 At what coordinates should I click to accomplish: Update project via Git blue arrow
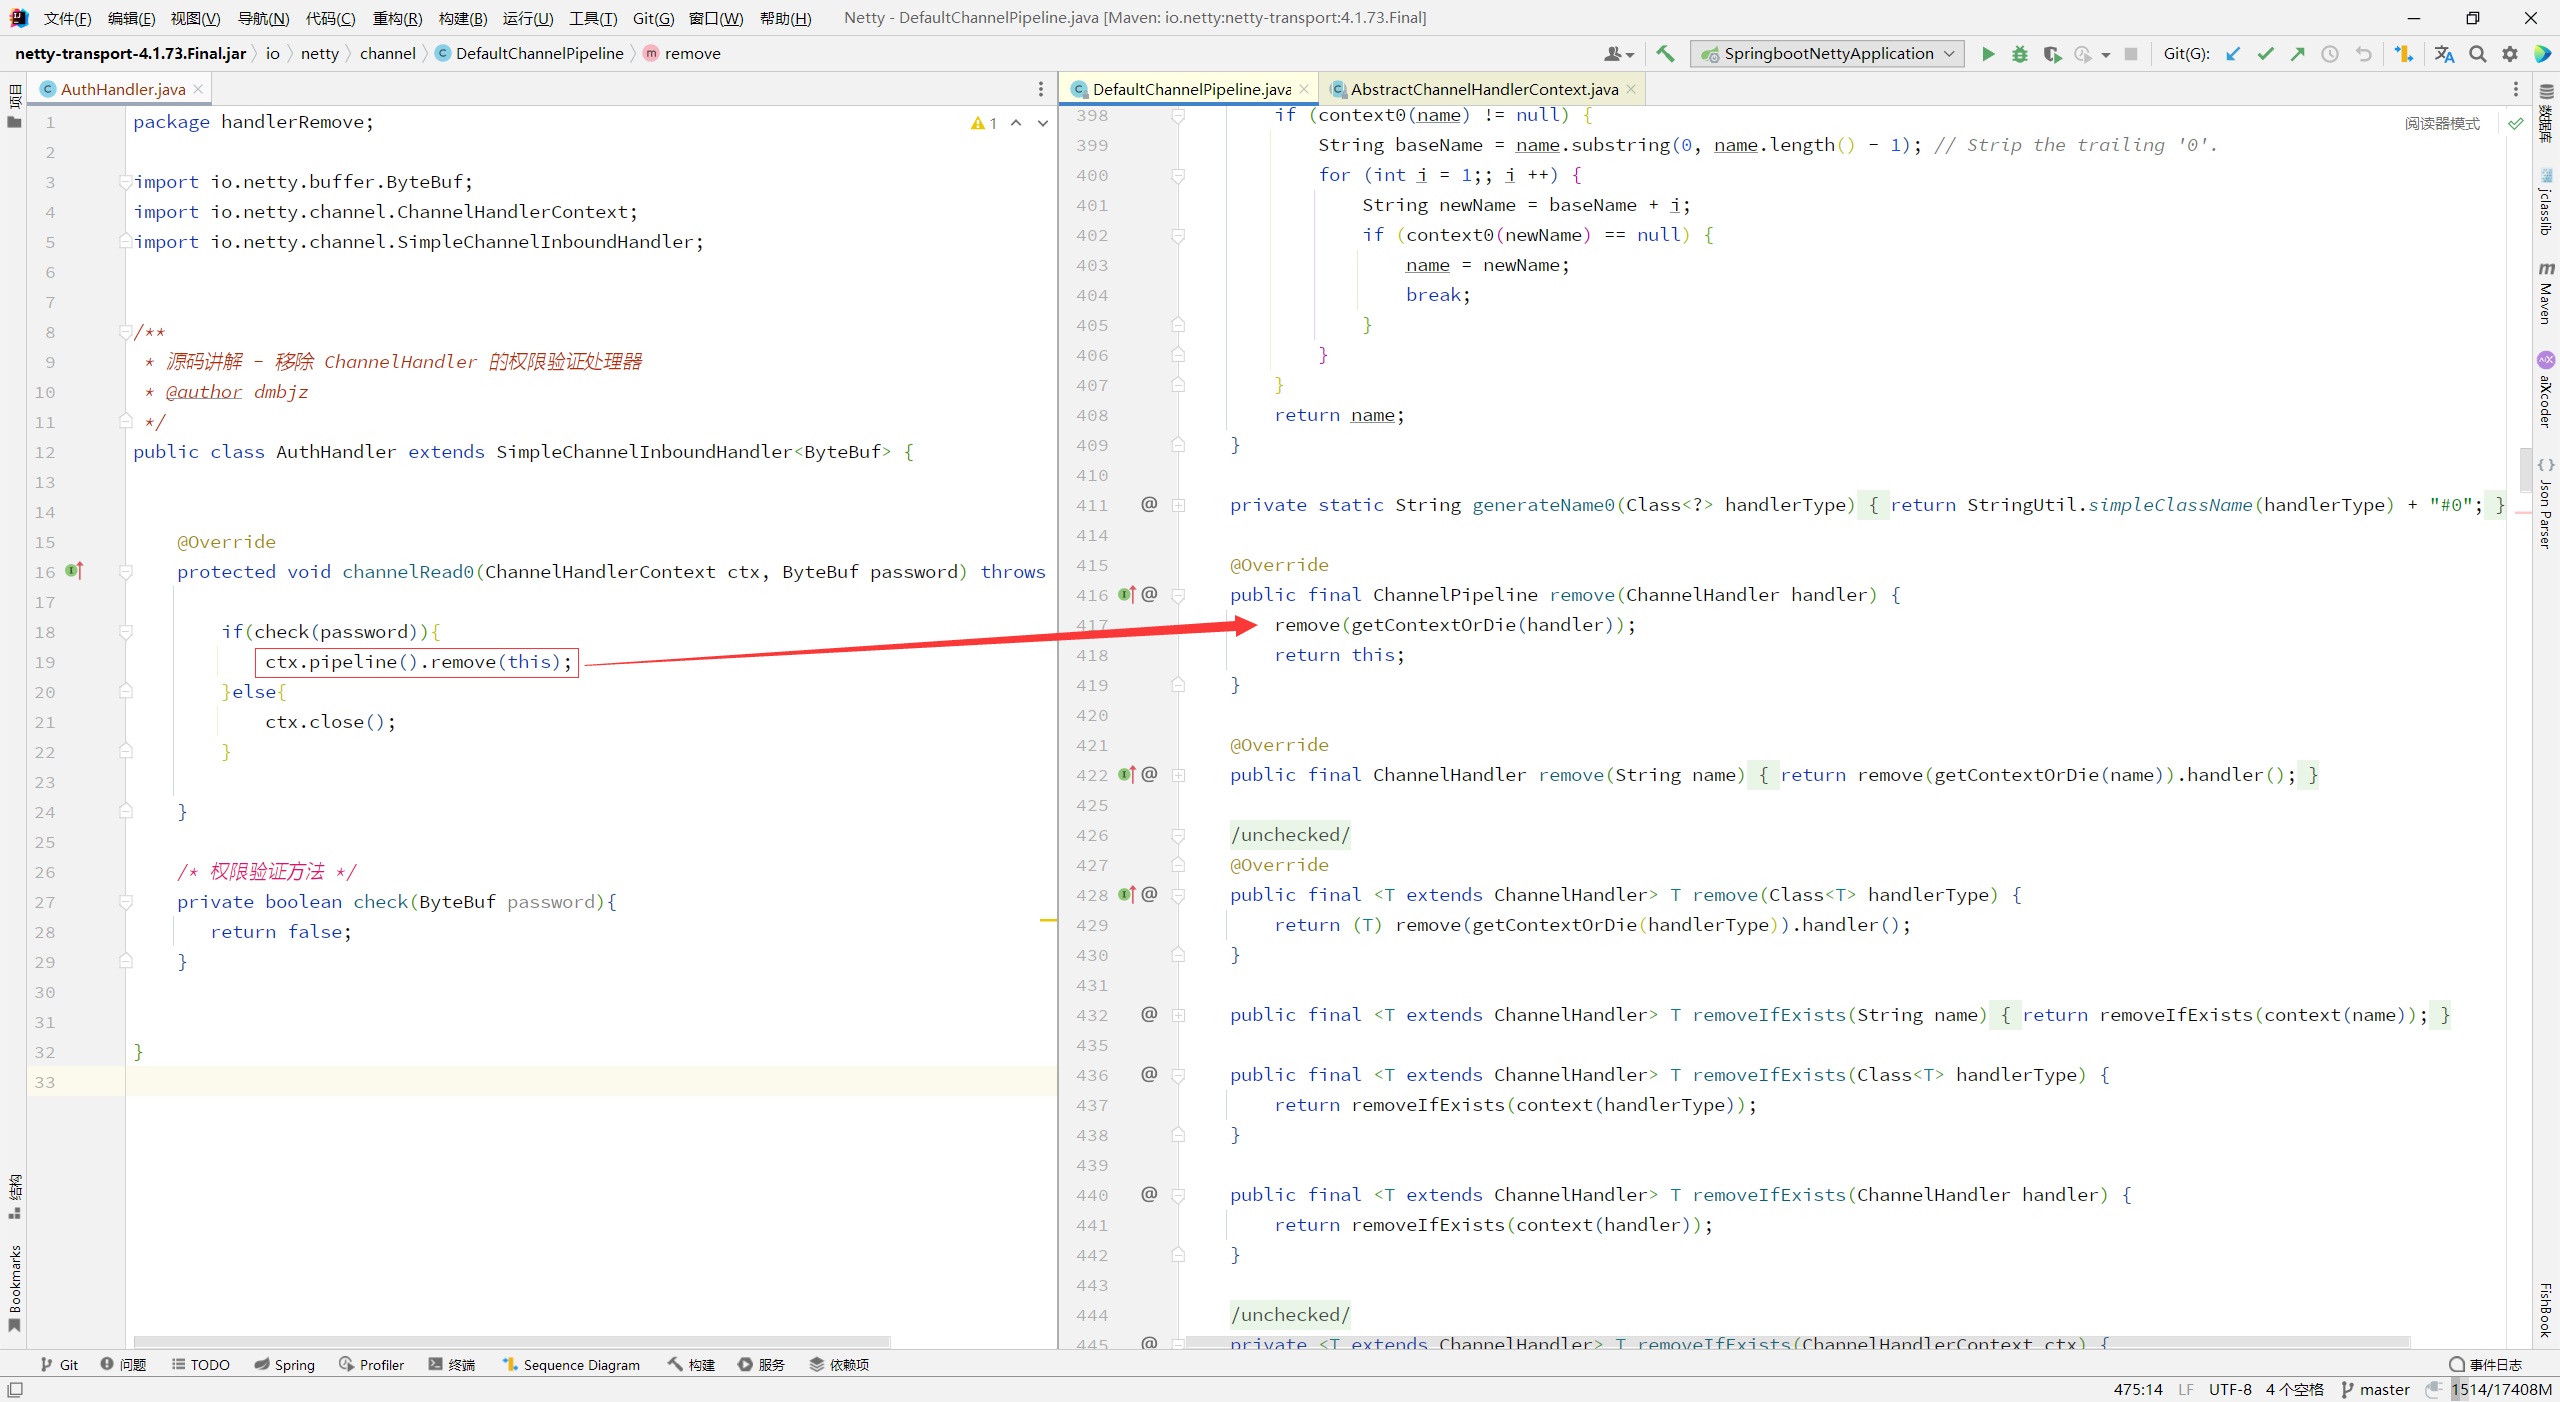(2233, 54)
